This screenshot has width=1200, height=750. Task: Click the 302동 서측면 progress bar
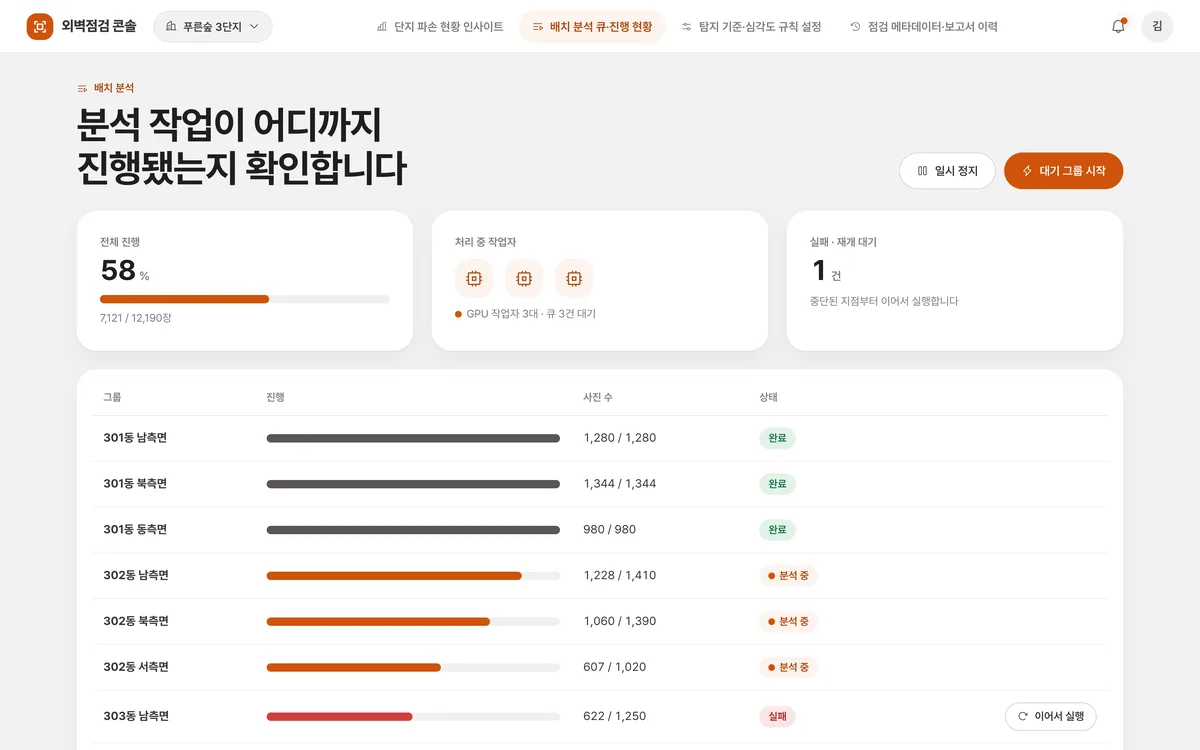point(413,668)
